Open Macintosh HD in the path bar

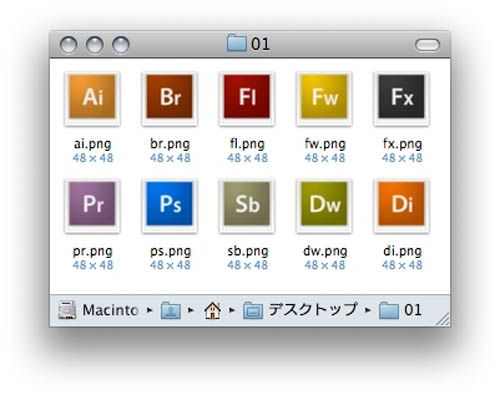point(98,310)
